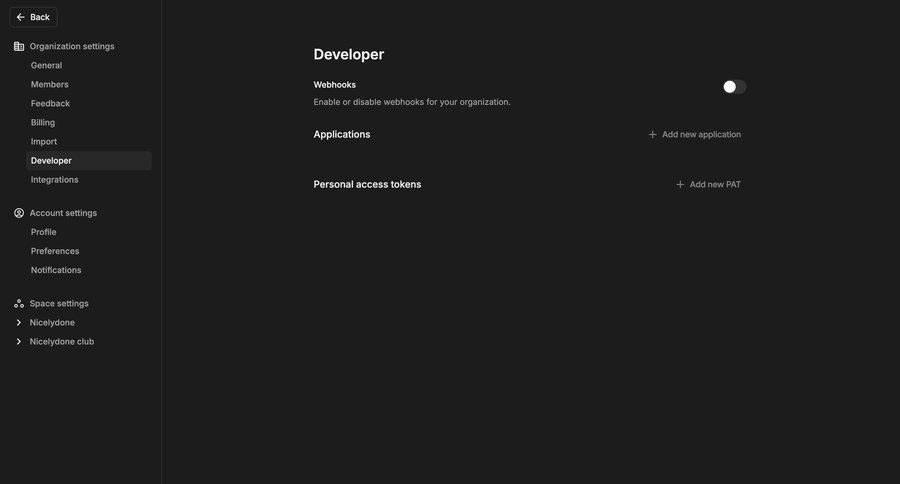Expand the Nicelydone space chevron
Screen dimensions: 900x484
coord(19,323)
